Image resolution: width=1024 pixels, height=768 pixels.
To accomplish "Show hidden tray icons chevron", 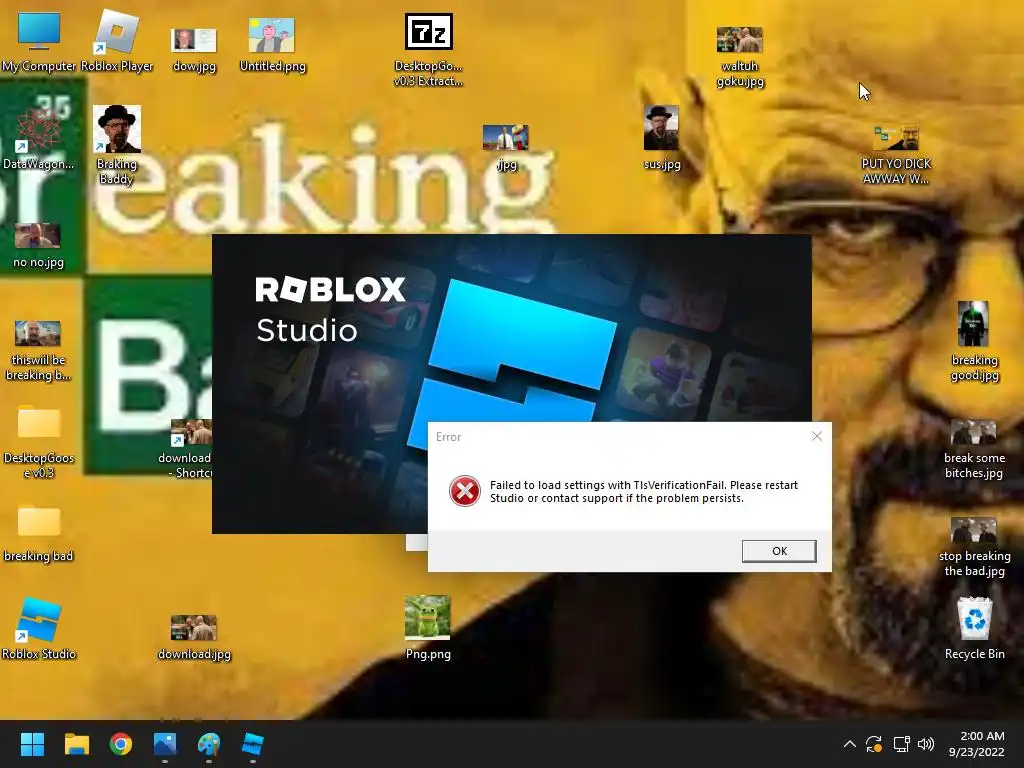I will pos(849,744).
